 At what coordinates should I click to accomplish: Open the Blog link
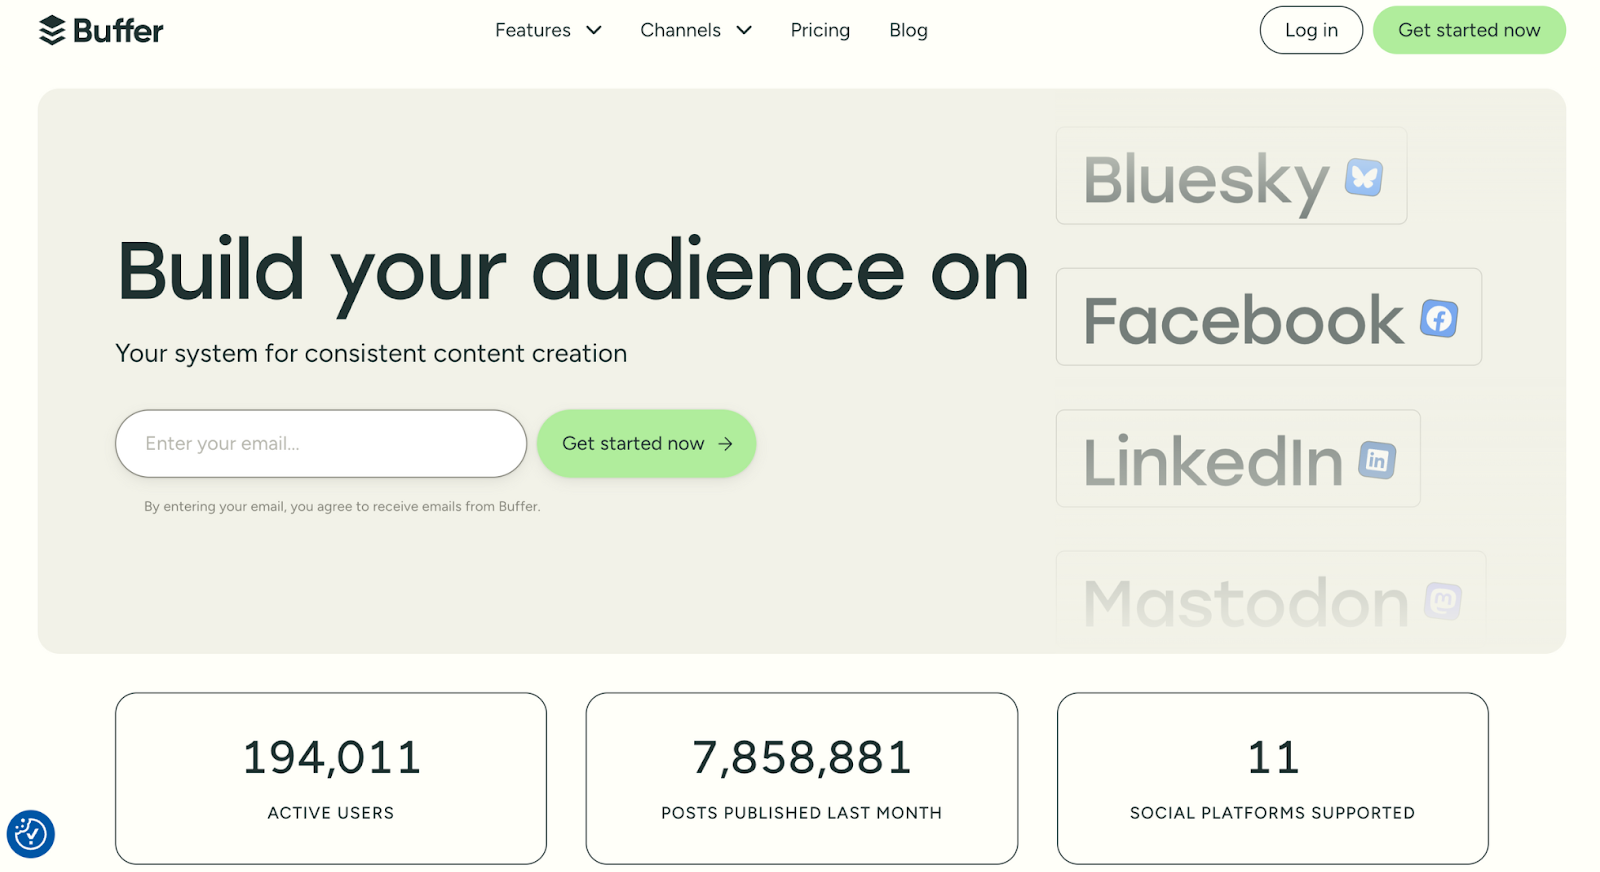[x=908, y=30]
